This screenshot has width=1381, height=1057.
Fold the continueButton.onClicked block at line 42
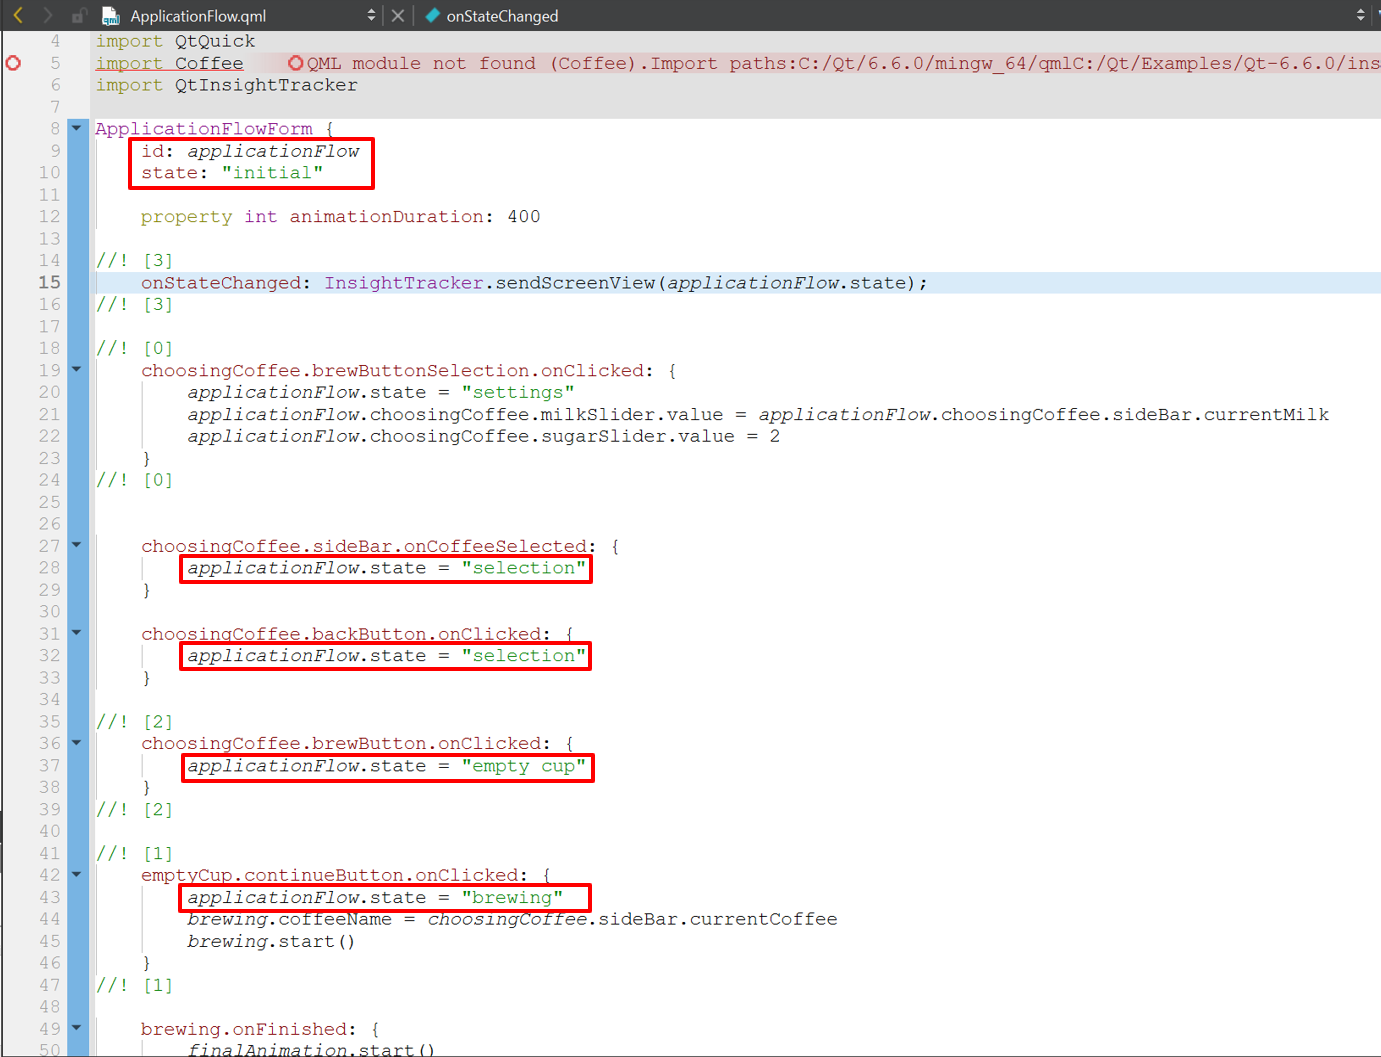(x=76, y=875)
